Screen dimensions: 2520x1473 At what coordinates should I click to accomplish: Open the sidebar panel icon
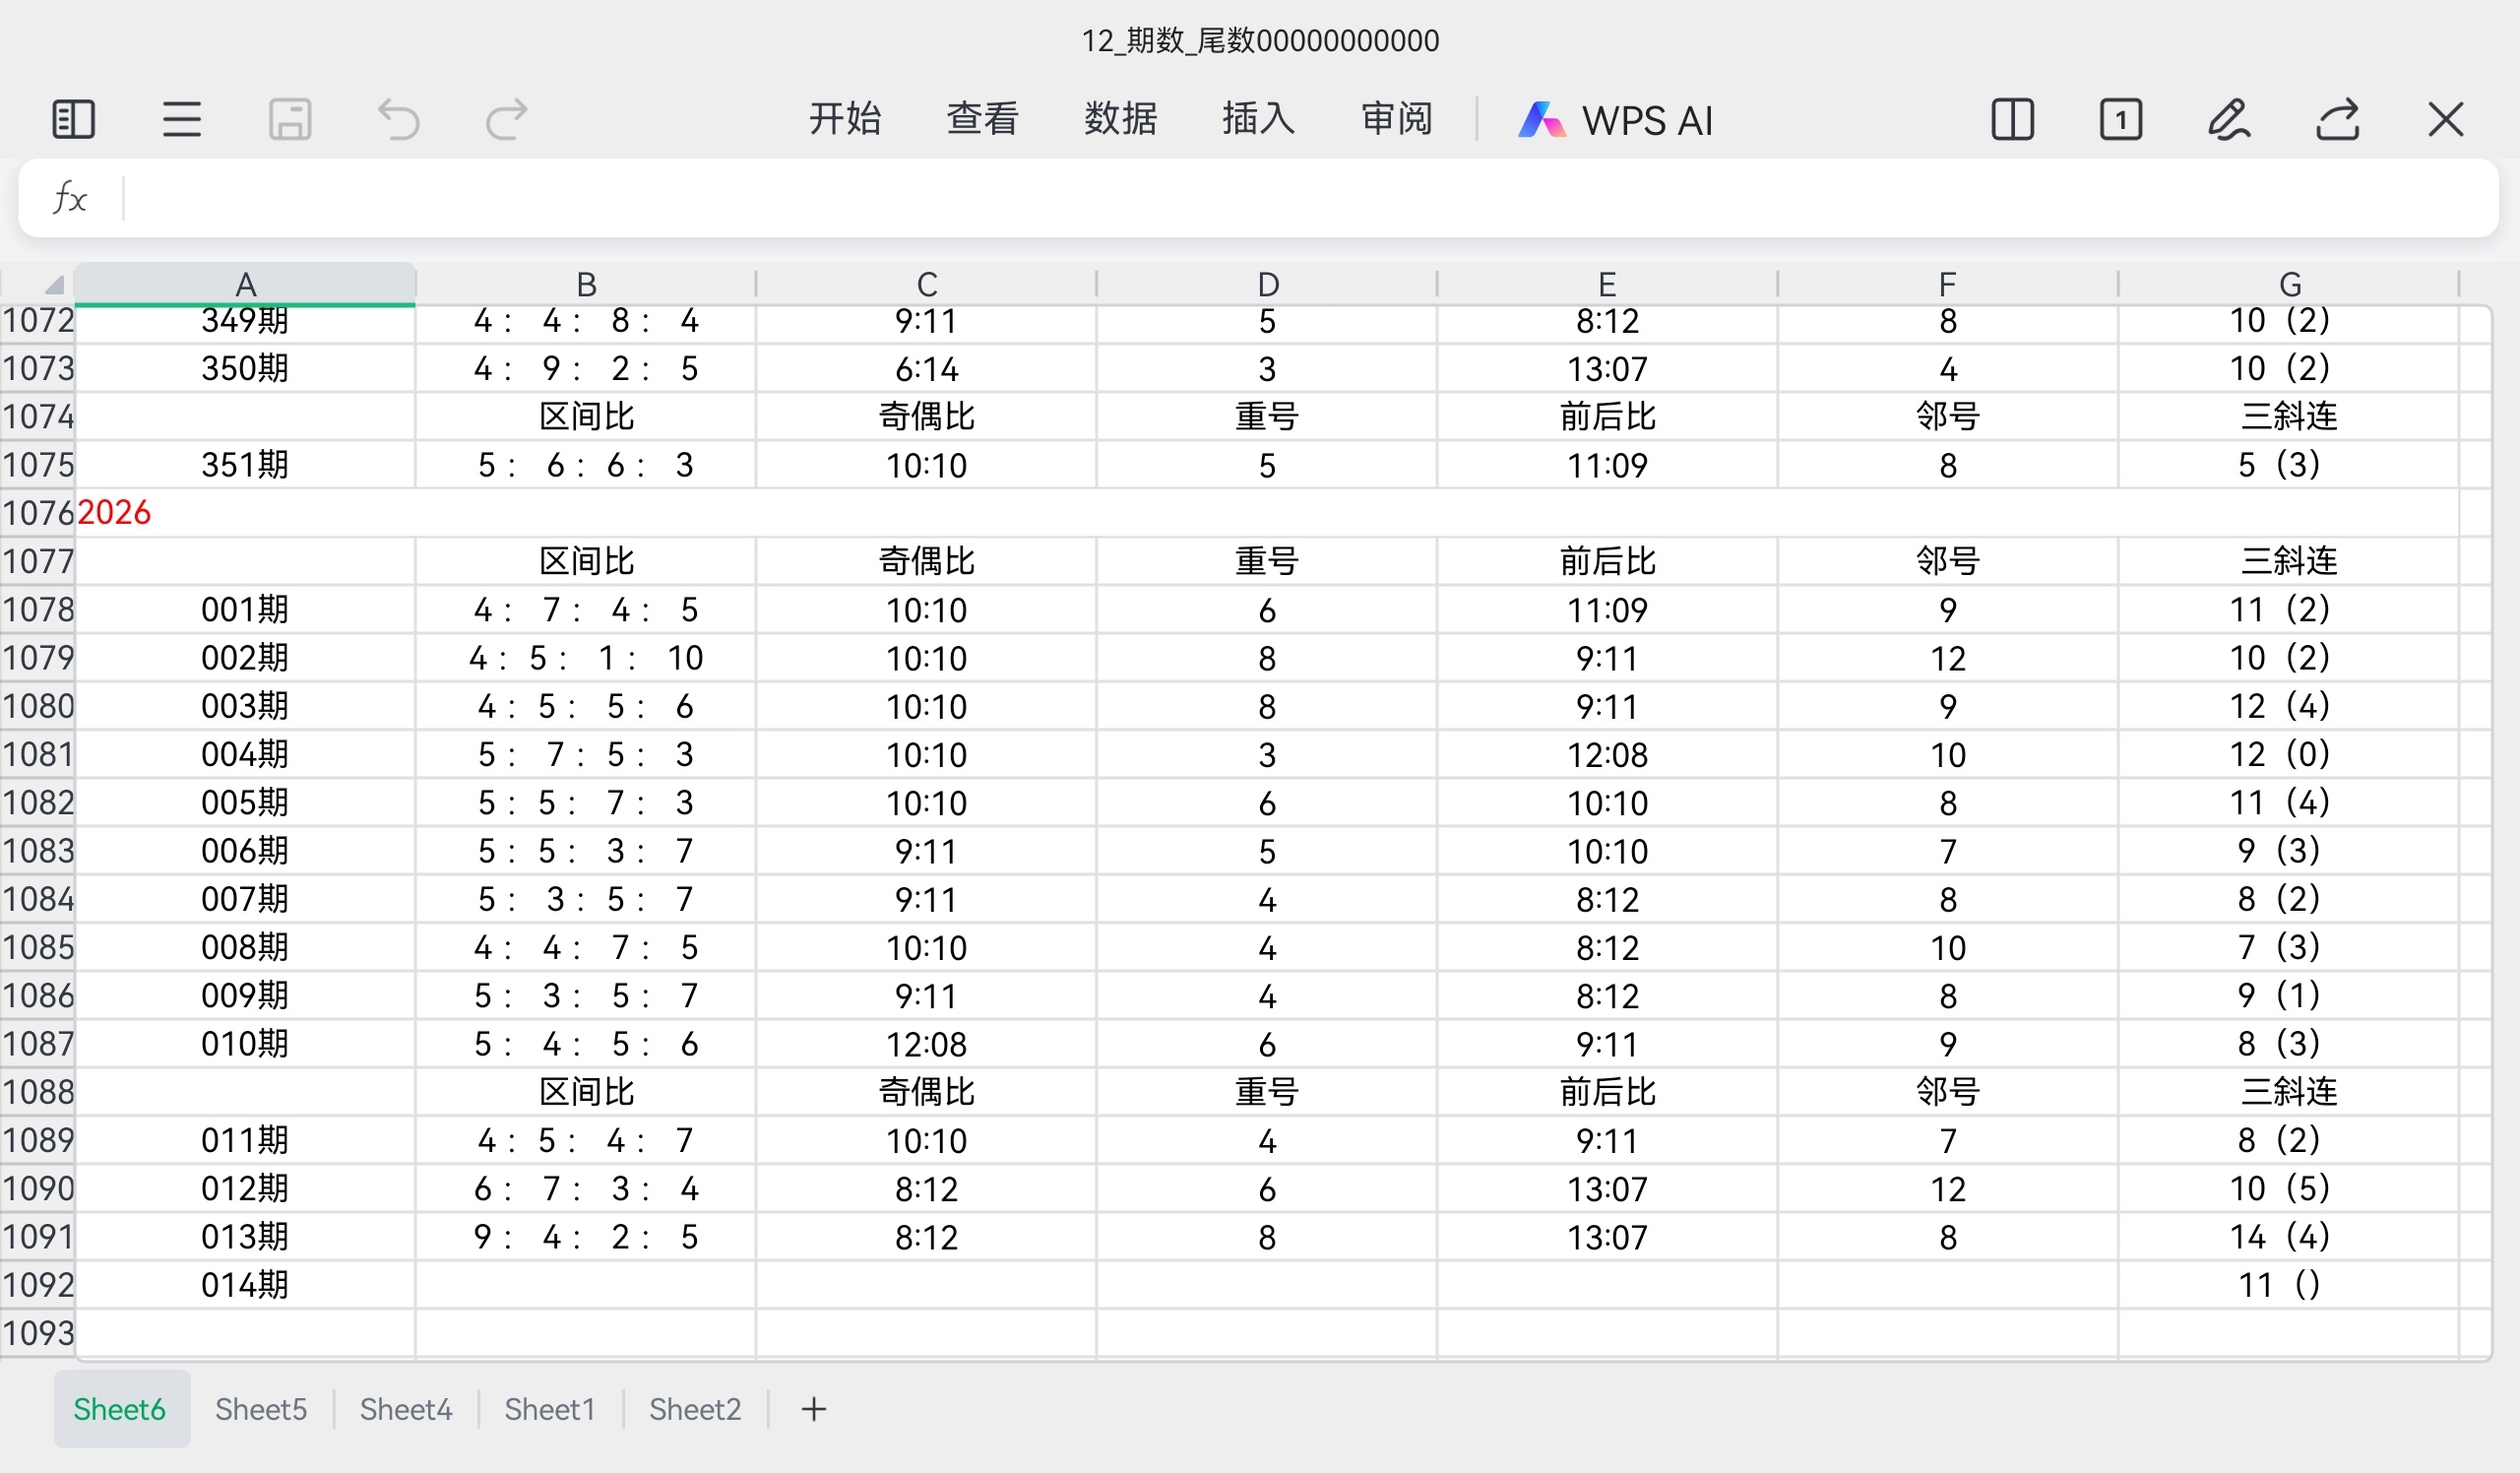(73, 120)
